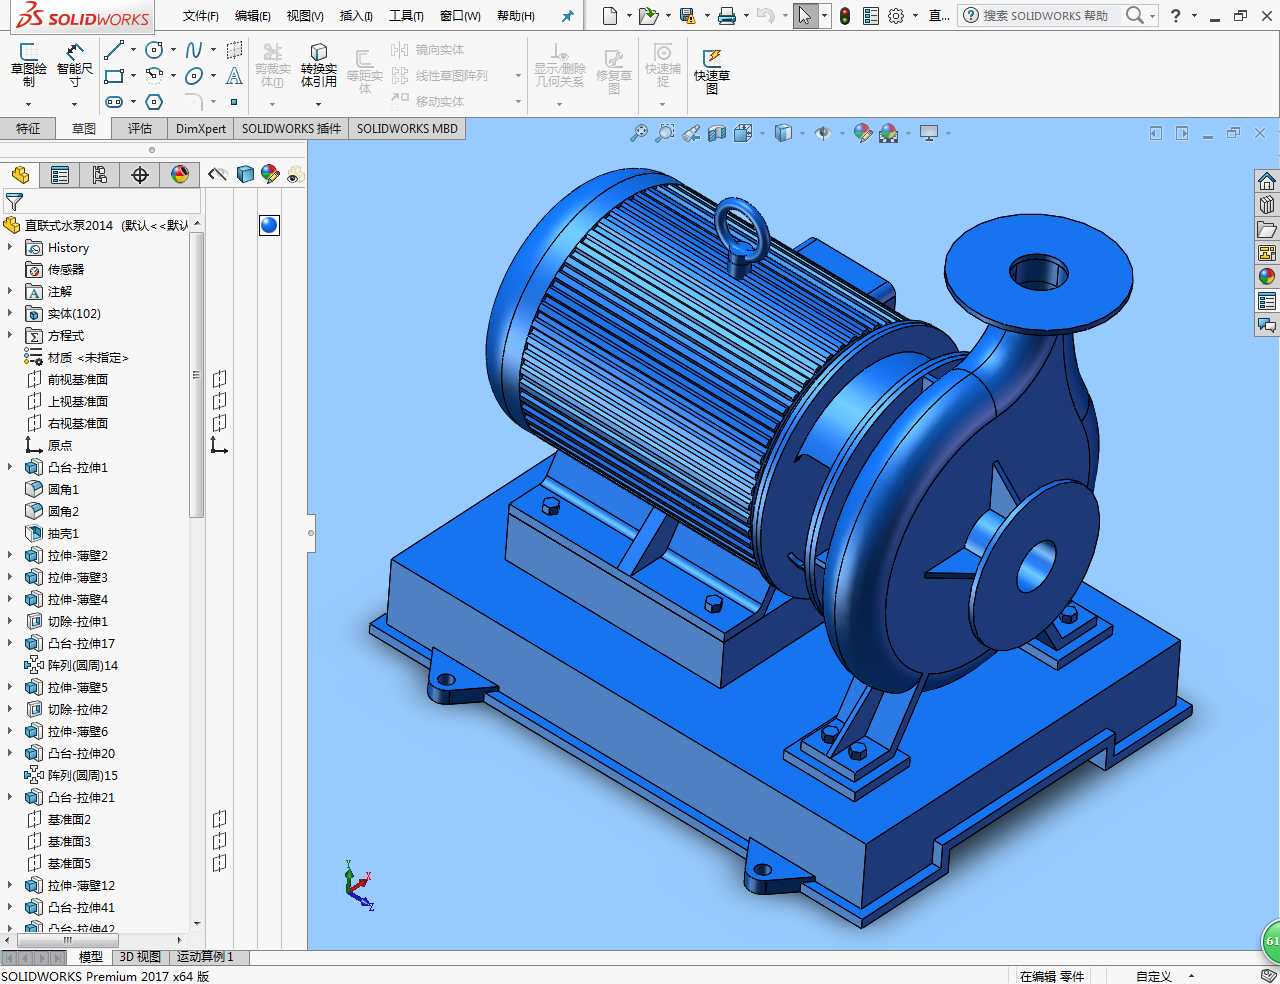Click Zoom to Fit in view toolbar
This screenshot has height=984, width=1280.
638,133
